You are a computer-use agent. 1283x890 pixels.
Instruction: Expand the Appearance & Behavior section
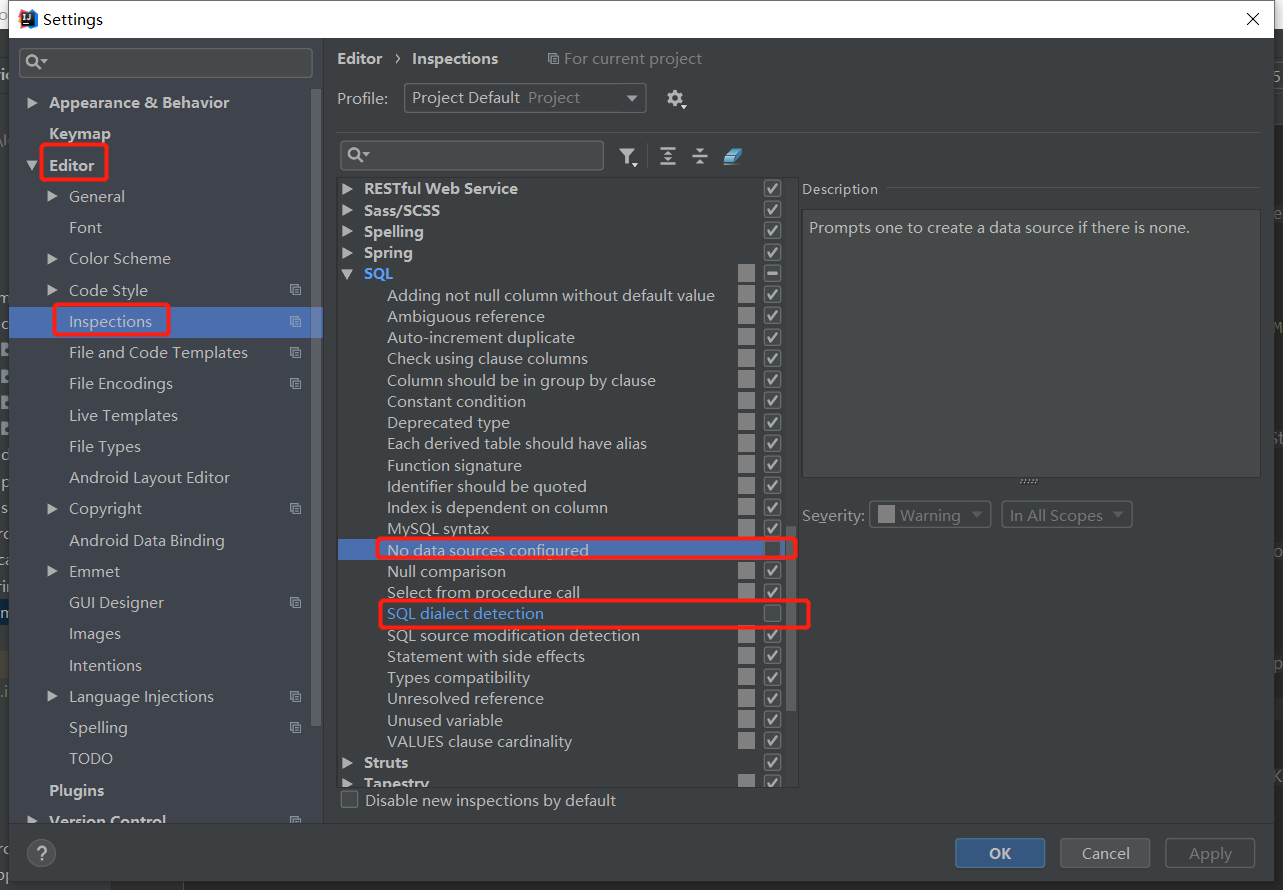32,102
